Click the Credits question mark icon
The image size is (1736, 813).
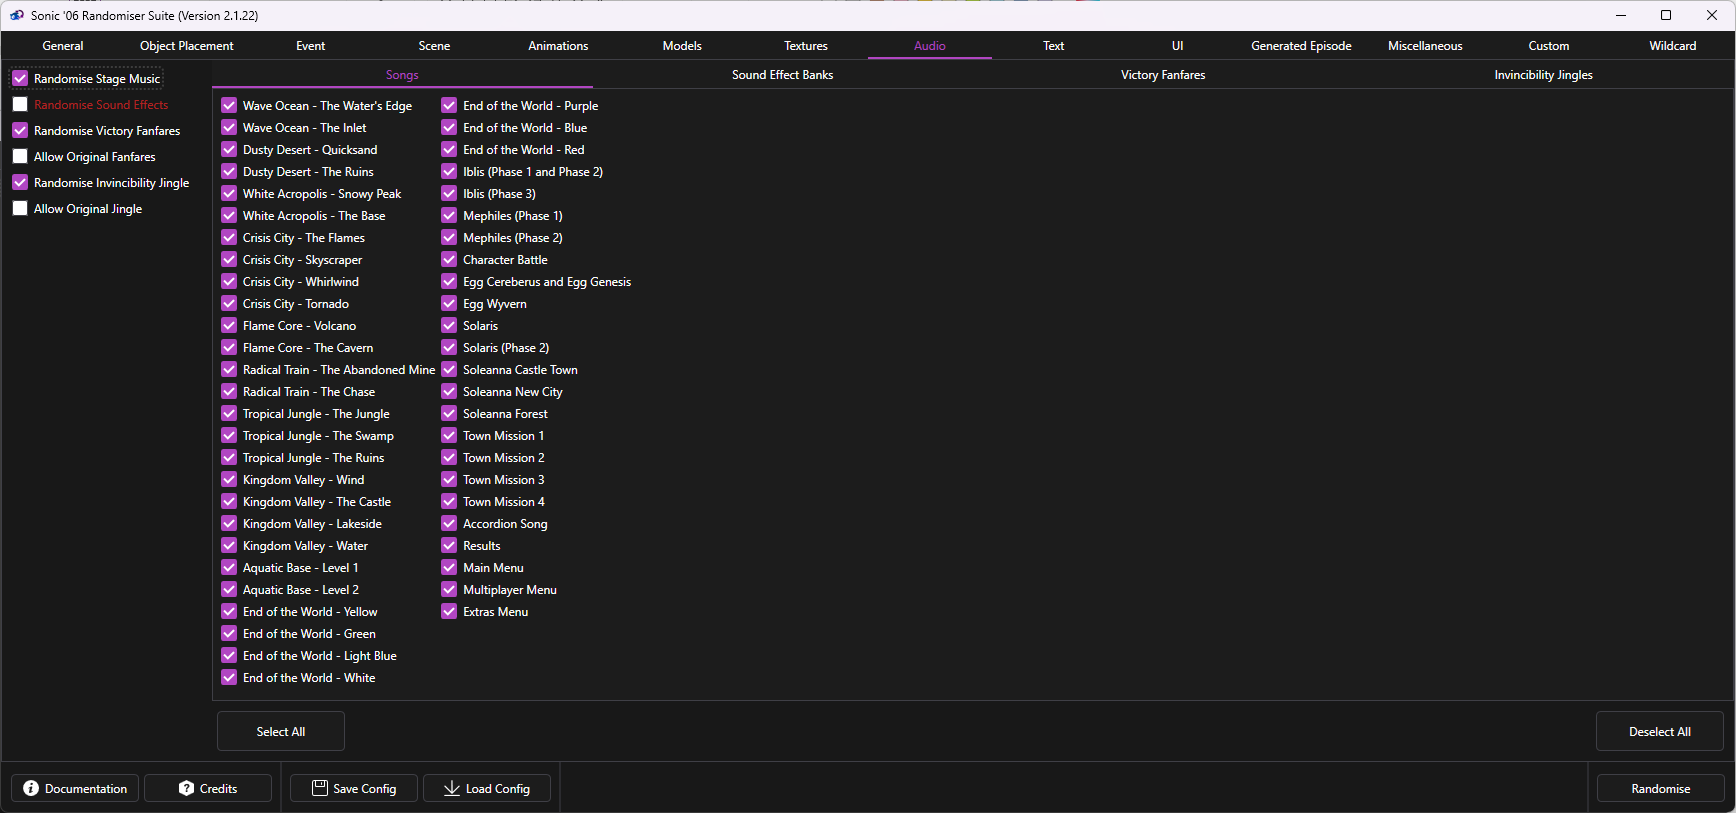point(186,788)
